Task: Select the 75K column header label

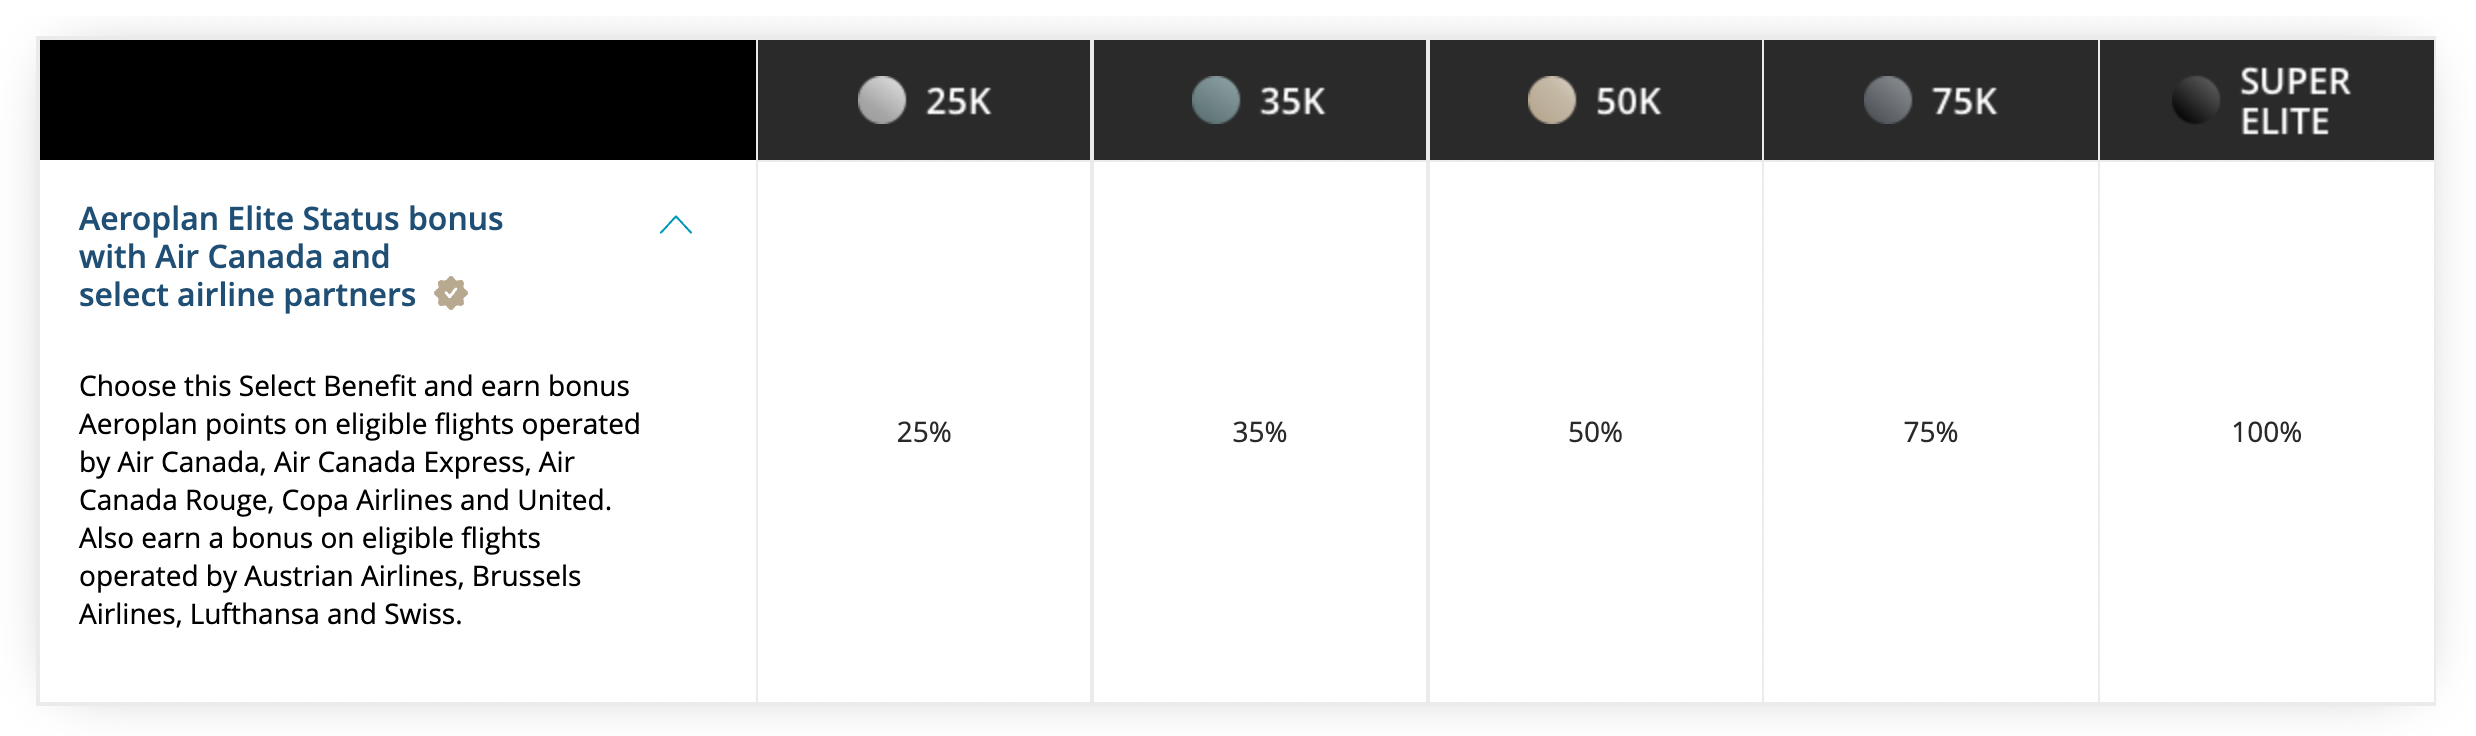Action: (x=1964, y=101)
